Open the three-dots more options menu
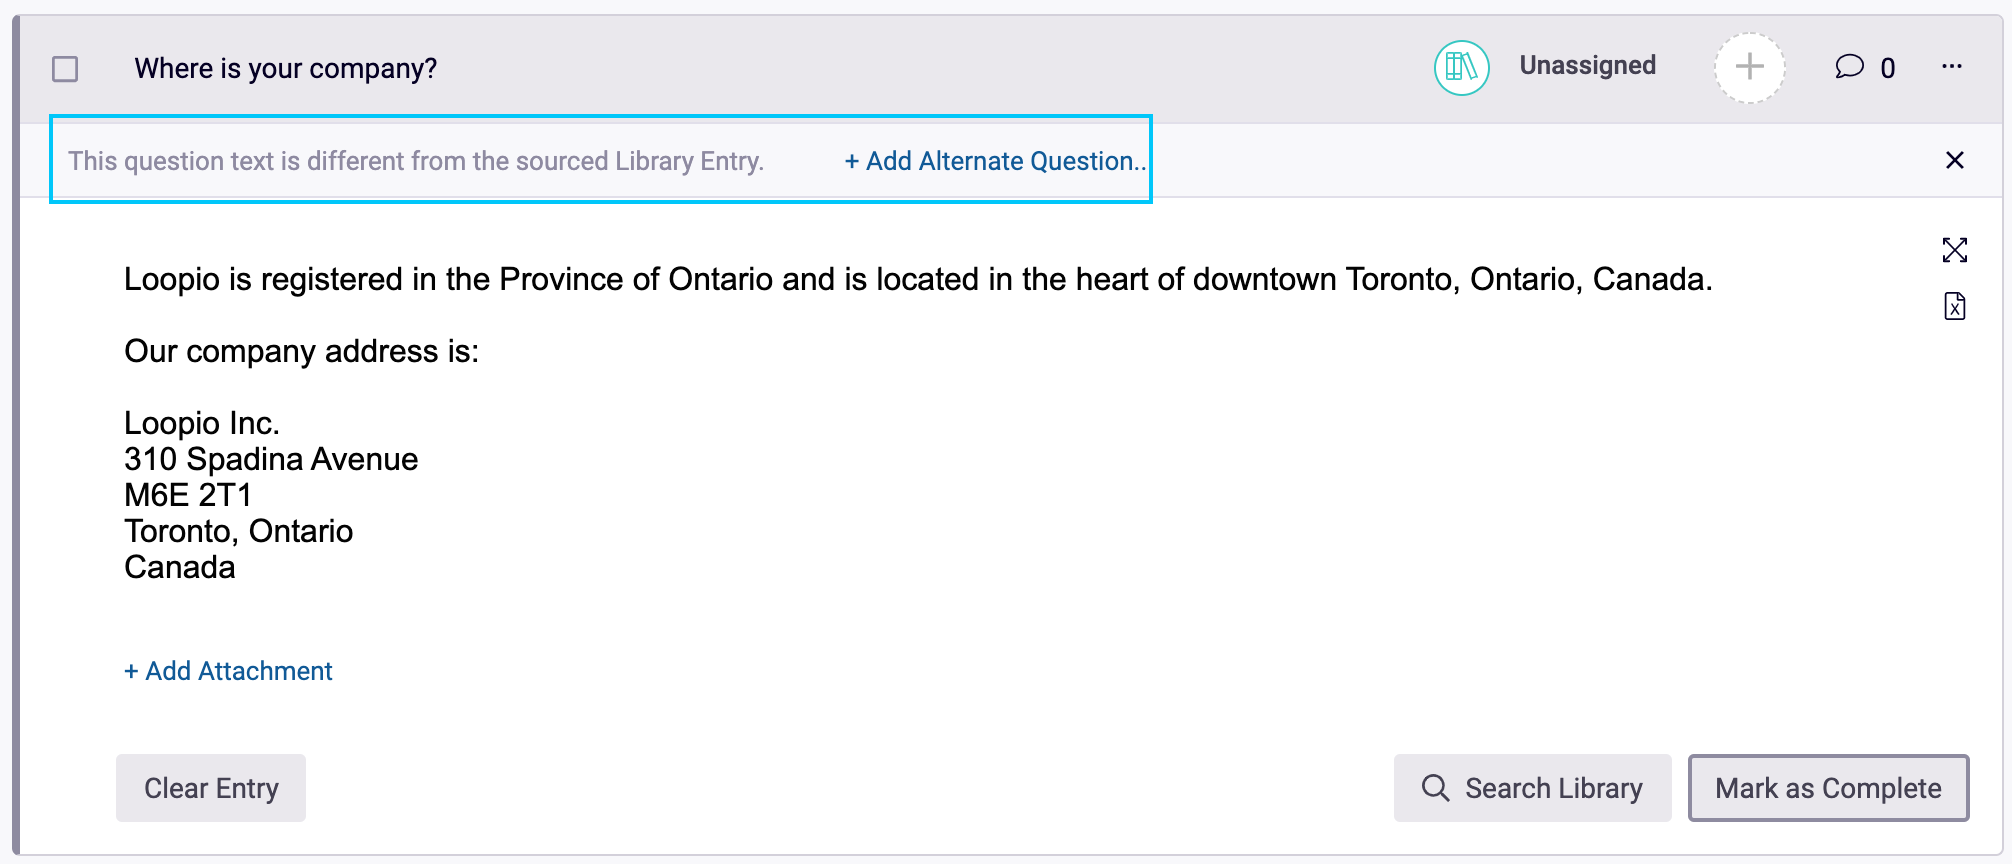The width and height of the screenshot is (2012, 864). [1952, 67]
